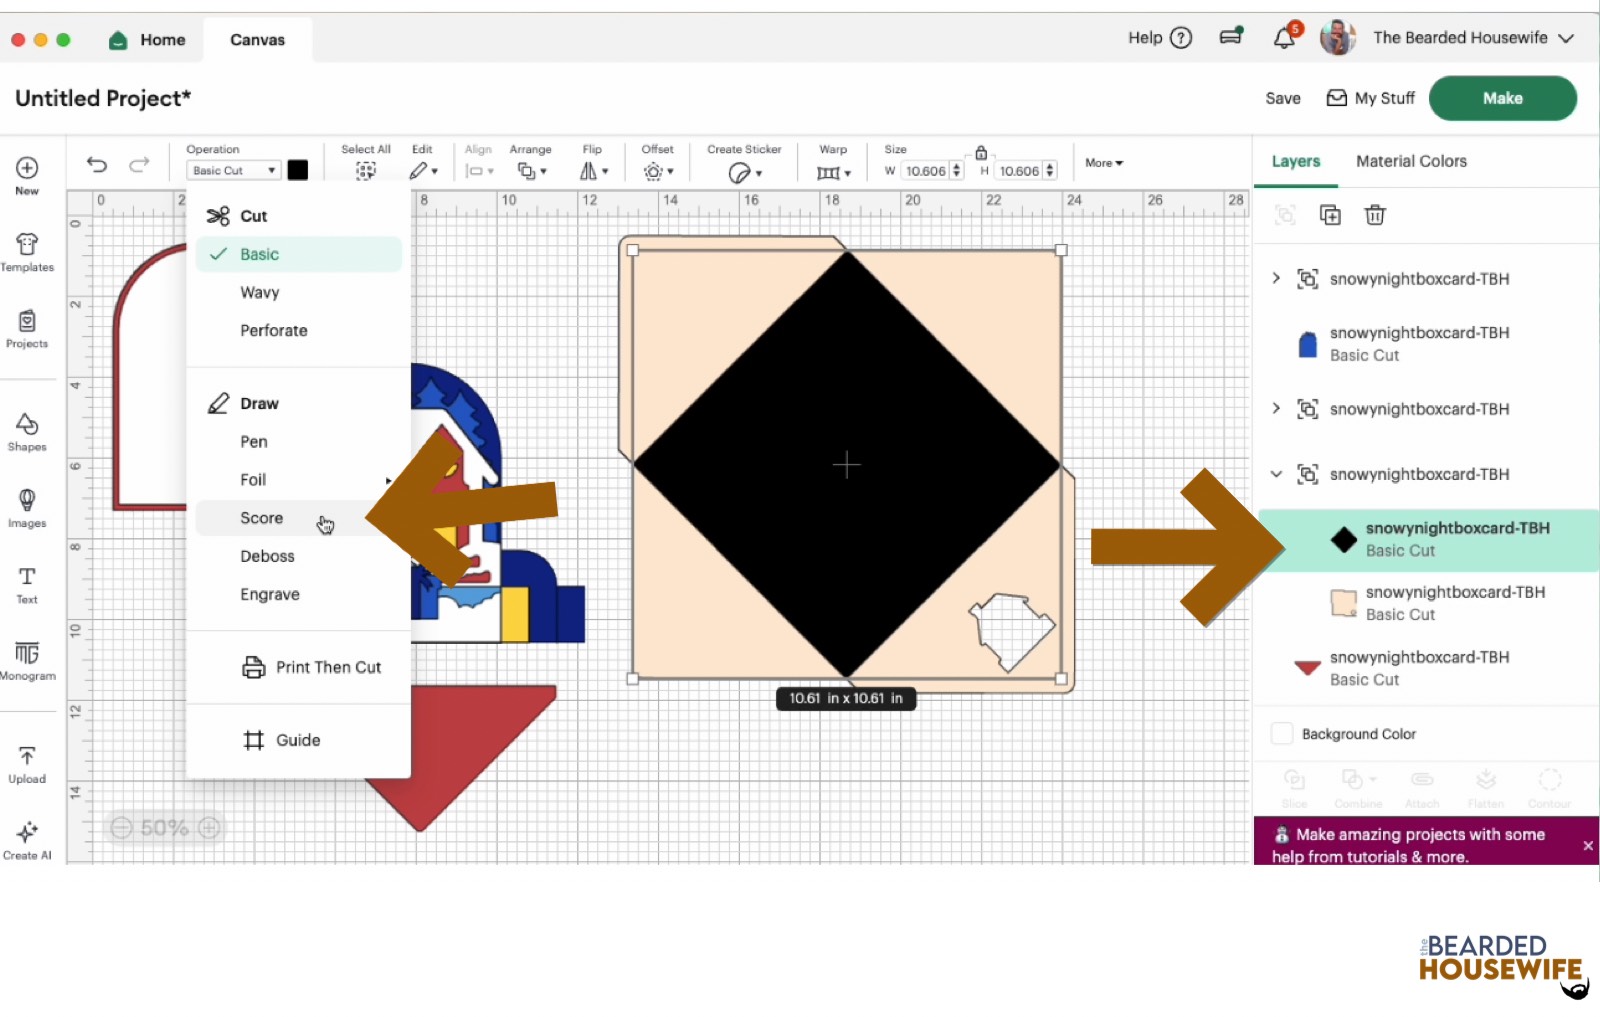Click the Upload icon in sidebar
The image size is (1600, 1017).
tap(27, 764)
